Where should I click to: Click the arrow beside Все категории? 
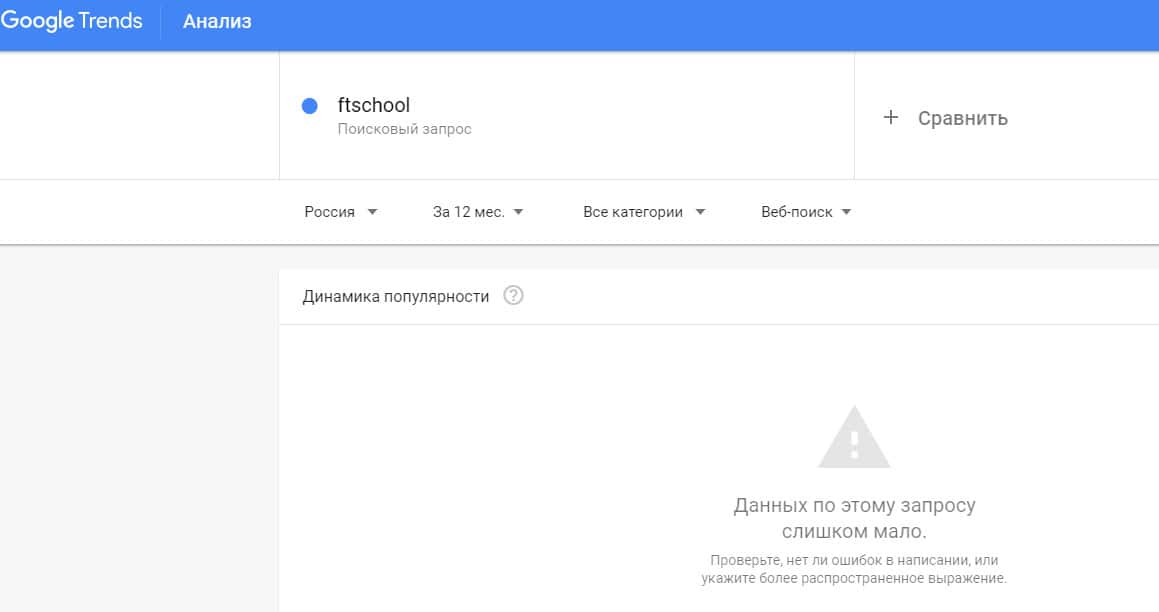(x=700, y=212)
